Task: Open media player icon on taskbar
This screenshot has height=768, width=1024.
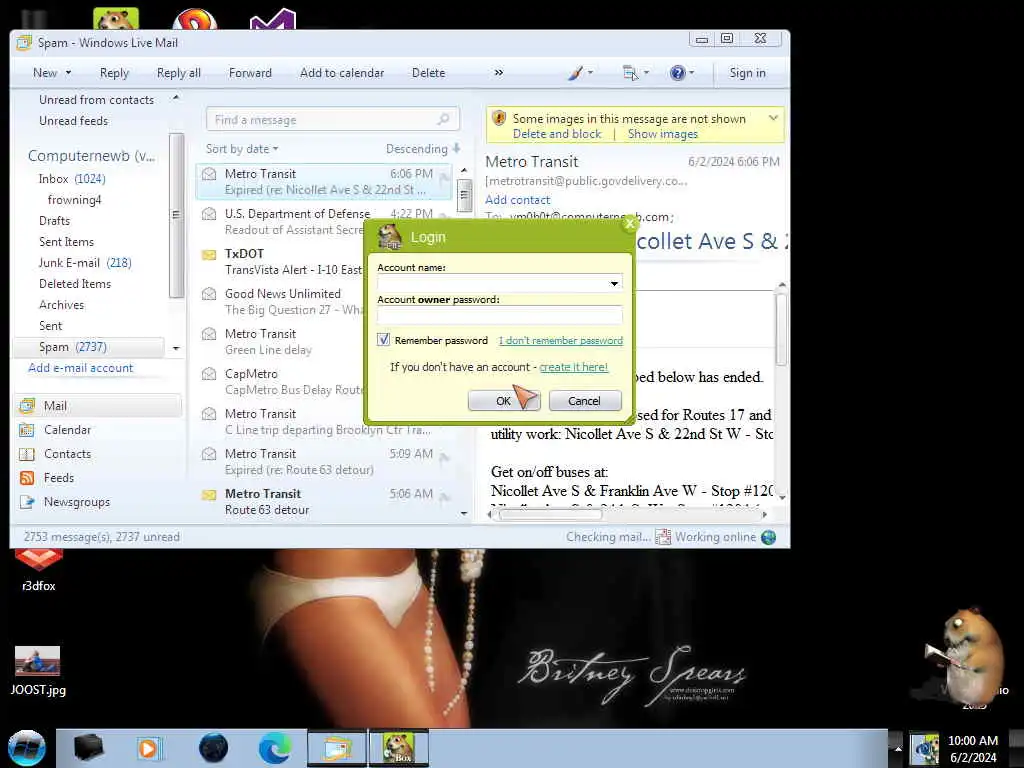Action: [x=148, y=748]
